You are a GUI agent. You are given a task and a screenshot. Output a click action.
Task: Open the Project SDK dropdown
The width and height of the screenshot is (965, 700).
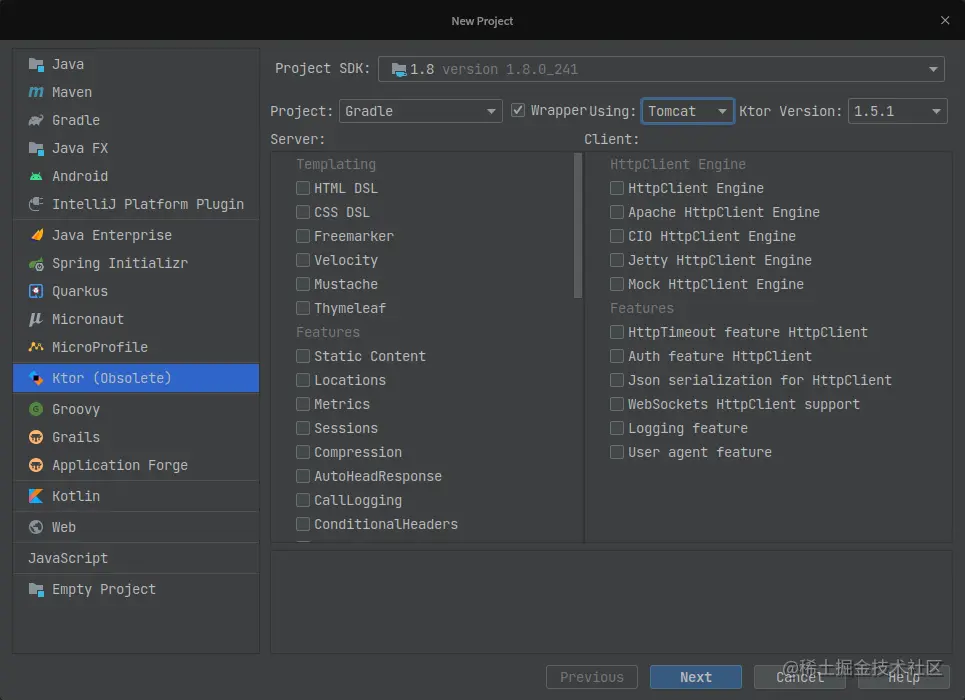coord(661,69)
